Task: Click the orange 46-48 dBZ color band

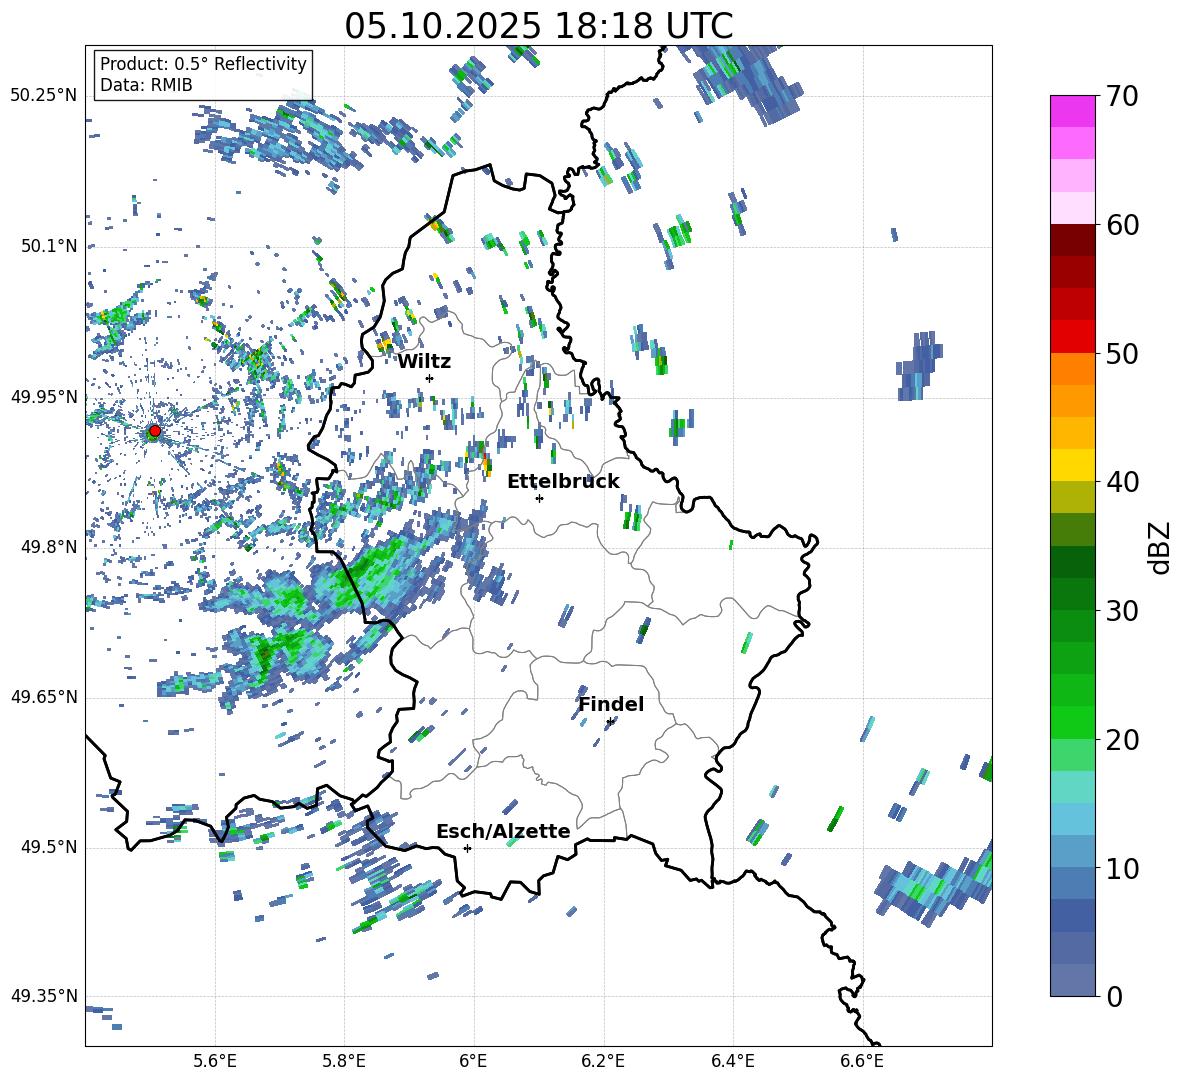Action: click(1072, 400)
